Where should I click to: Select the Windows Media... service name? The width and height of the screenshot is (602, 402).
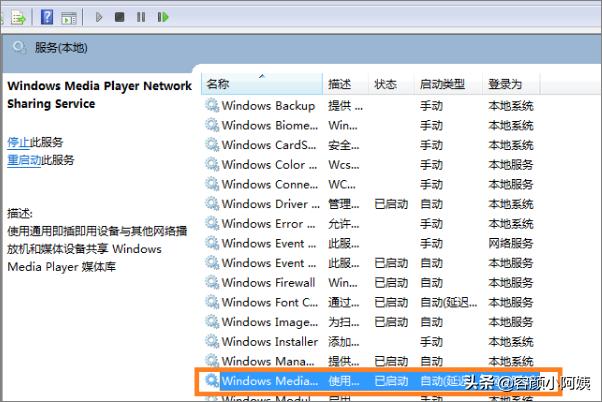270,381
